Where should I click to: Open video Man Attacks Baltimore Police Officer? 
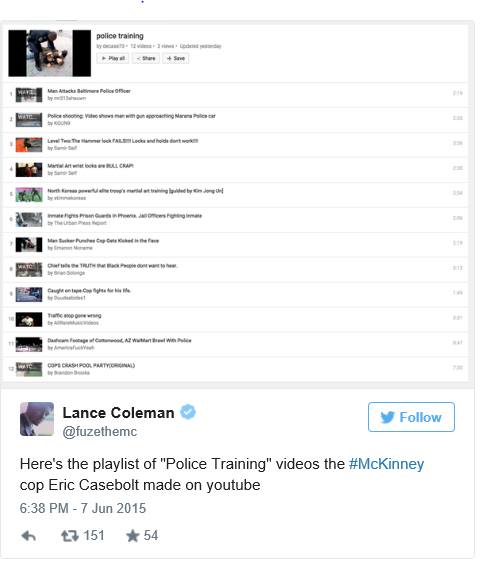pos(89,91)
